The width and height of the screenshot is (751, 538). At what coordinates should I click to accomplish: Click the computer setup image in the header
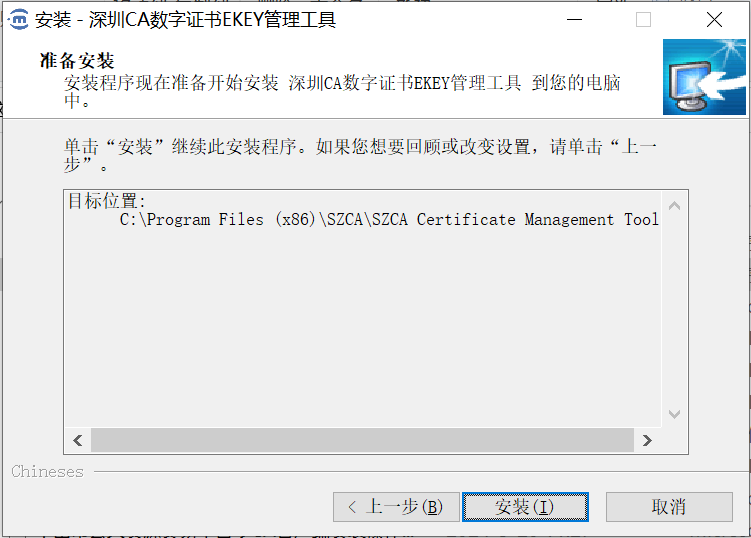(x=704, y=78)
